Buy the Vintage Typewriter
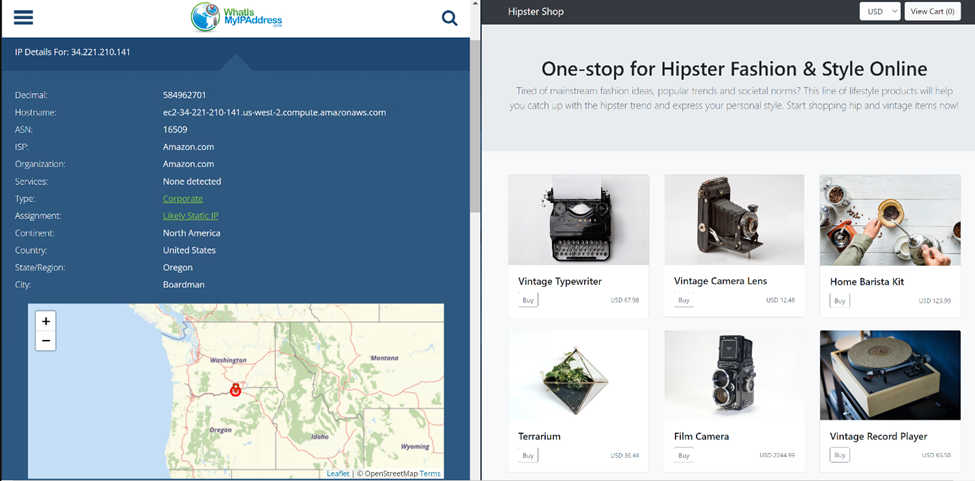Image resolution: width=975 pixels, height=481 pixels. pyautogui.click(x=527, y=300)
